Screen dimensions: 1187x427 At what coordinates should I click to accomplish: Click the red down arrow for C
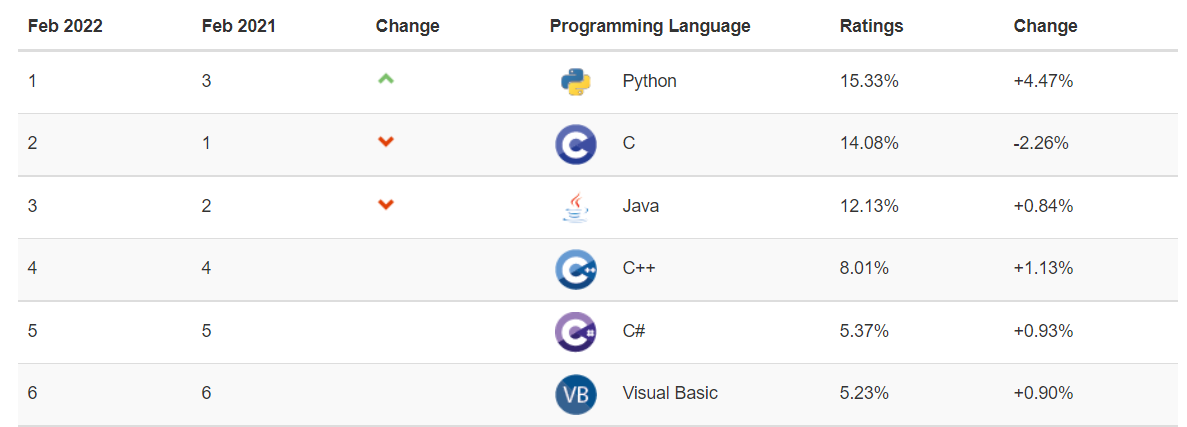click(386, 142)
